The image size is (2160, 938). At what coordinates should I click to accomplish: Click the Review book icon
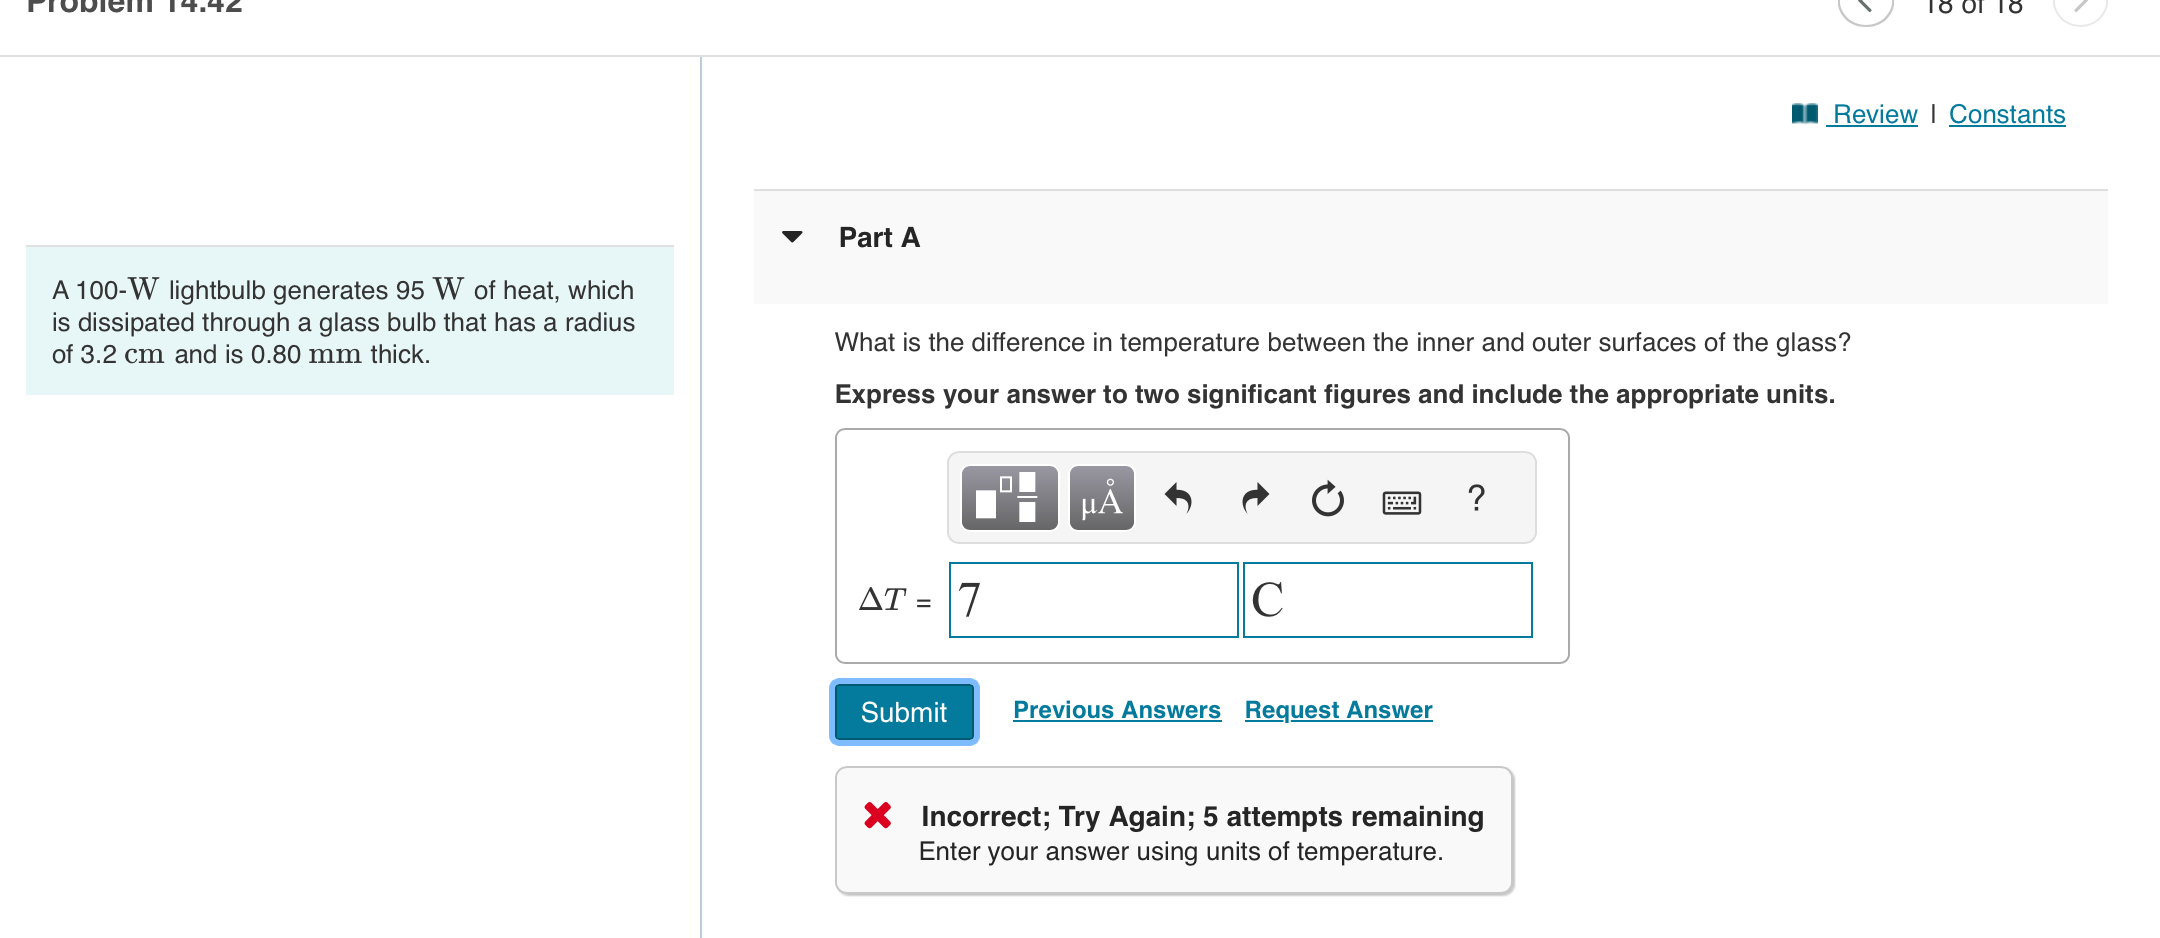1804,114
